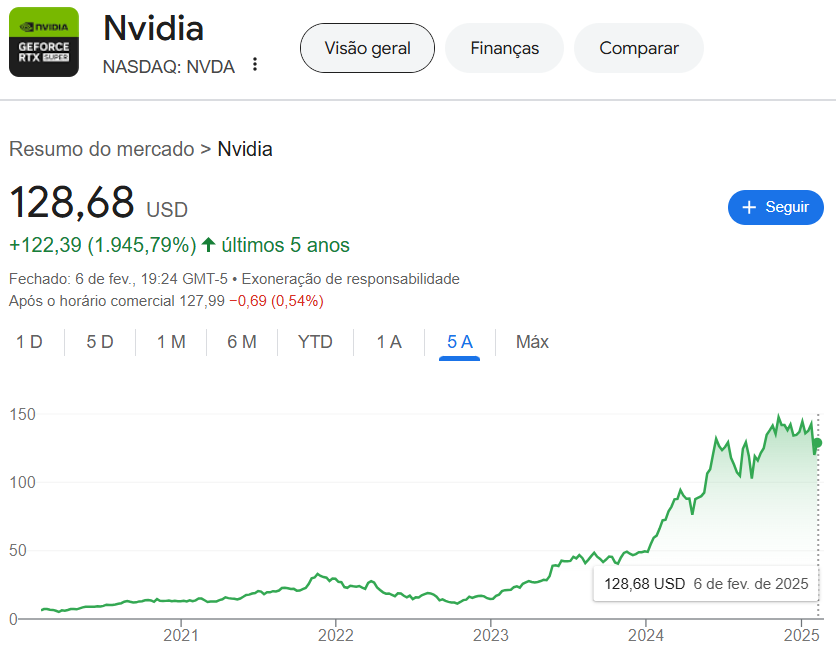The image size is (836, 655).
Task: Switch chart to Máx range
Action: pos(532,342)
